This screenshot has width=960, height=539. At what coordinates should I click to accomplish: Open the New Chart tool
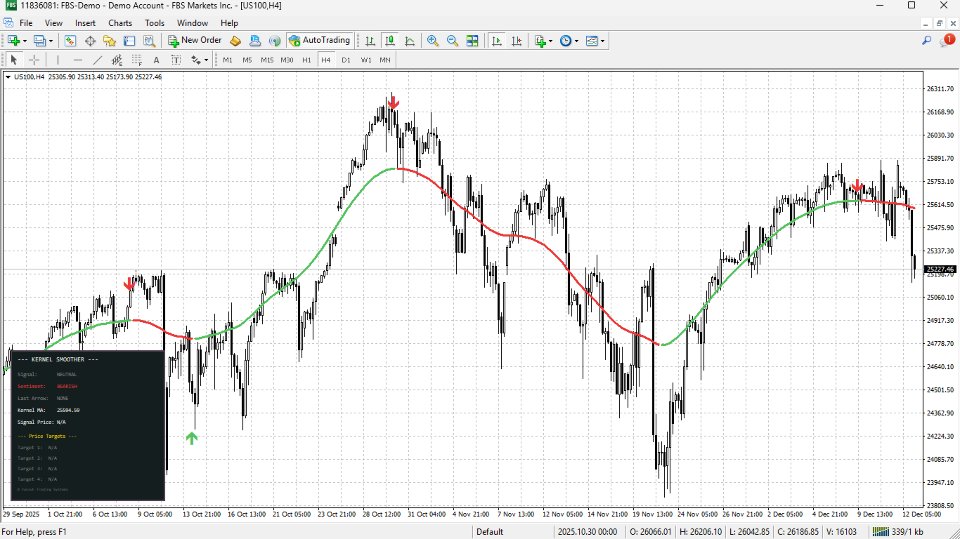[x=13, y=40]
